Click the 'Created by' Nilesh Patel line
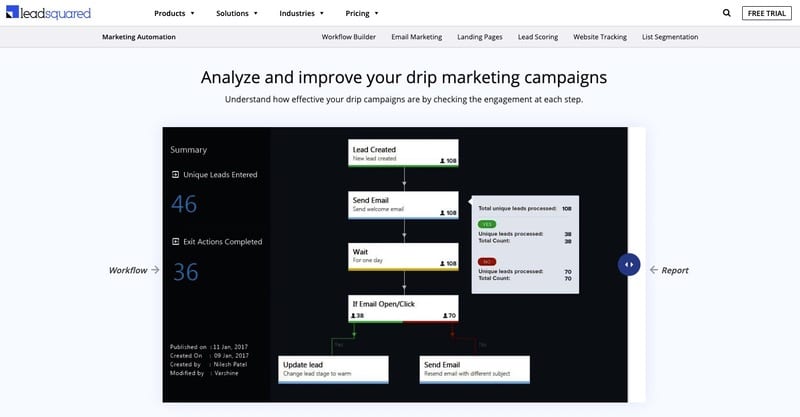800x417 pixels. (209, 364)
